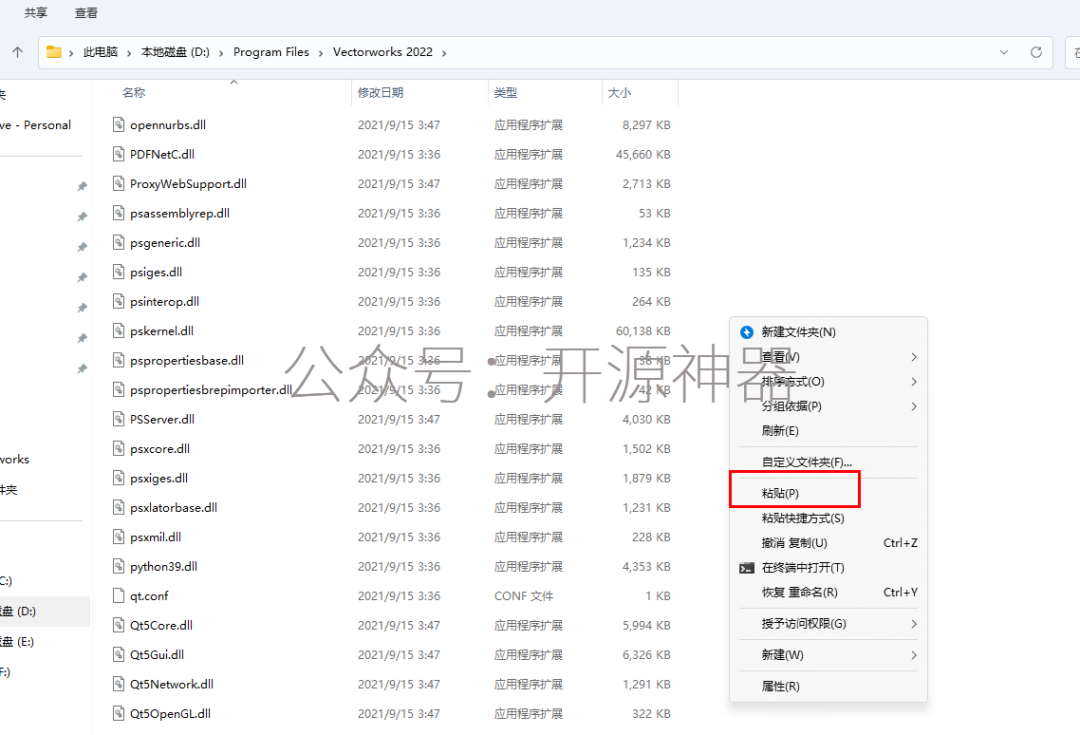Open the 查看(V) submenu arrow
The image size is (1080, 735).
point(914,357)
